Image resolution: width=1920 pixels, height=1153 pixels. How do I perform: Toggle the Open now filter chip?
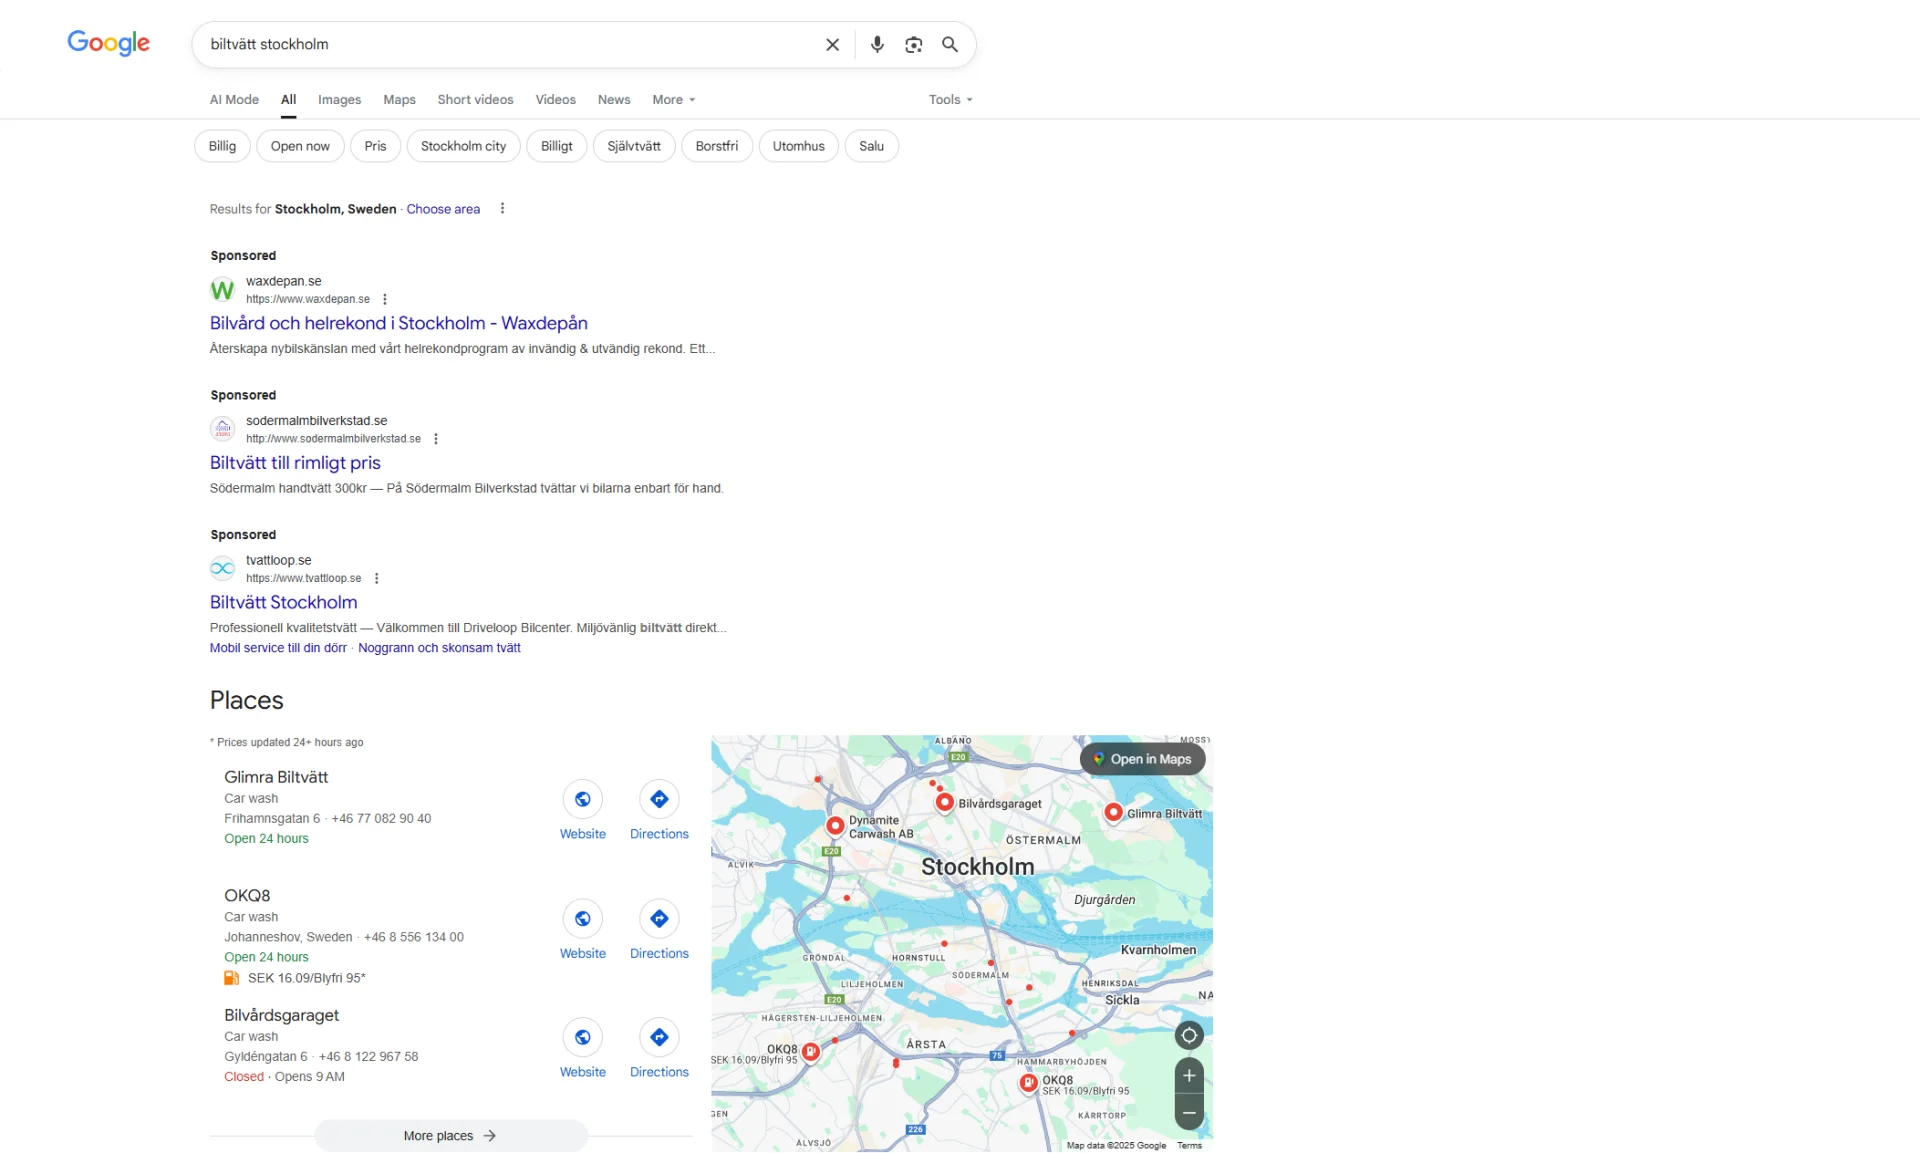pyautogui.click(x=300, y=146)
